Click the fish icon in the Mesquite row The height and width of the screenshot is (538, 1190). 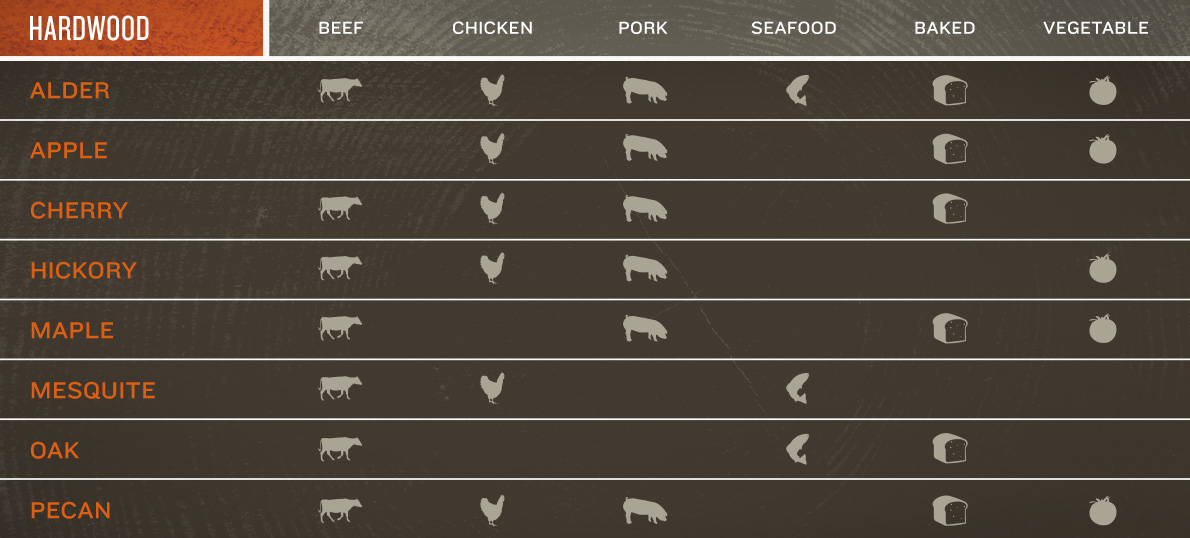click(796, 388)
